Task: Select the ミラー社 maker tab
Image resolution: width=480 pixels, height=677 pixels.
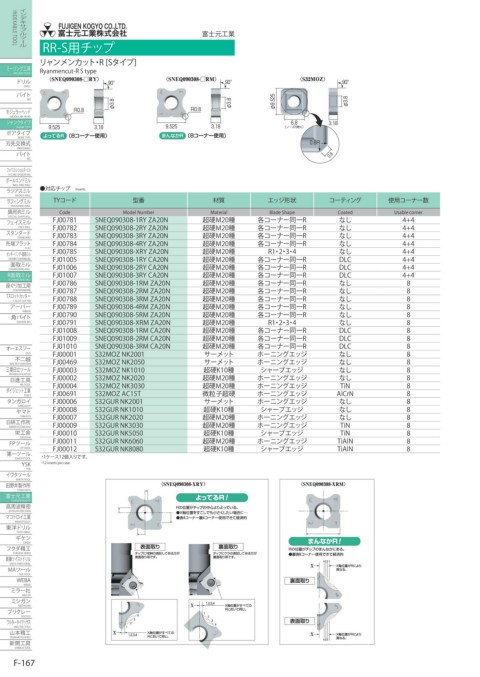Action: coord(16,592)
